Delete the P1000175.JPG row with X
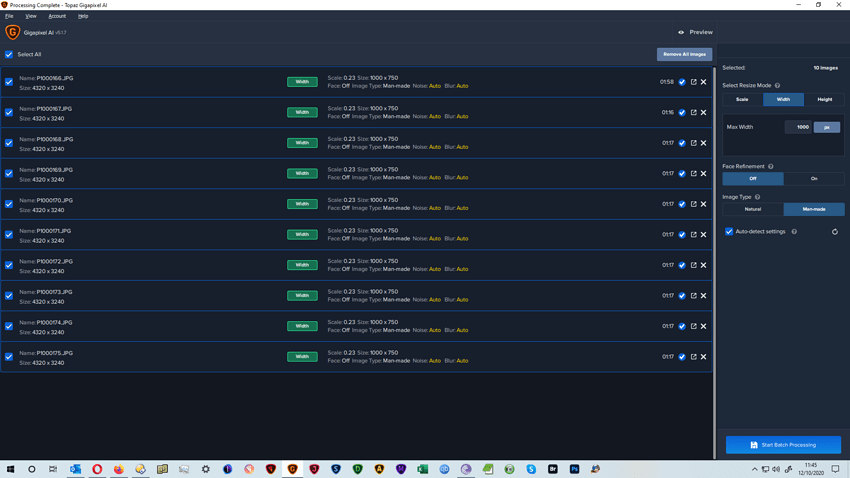The height and width of the screenshot is (478, 850). coord(704,357)
